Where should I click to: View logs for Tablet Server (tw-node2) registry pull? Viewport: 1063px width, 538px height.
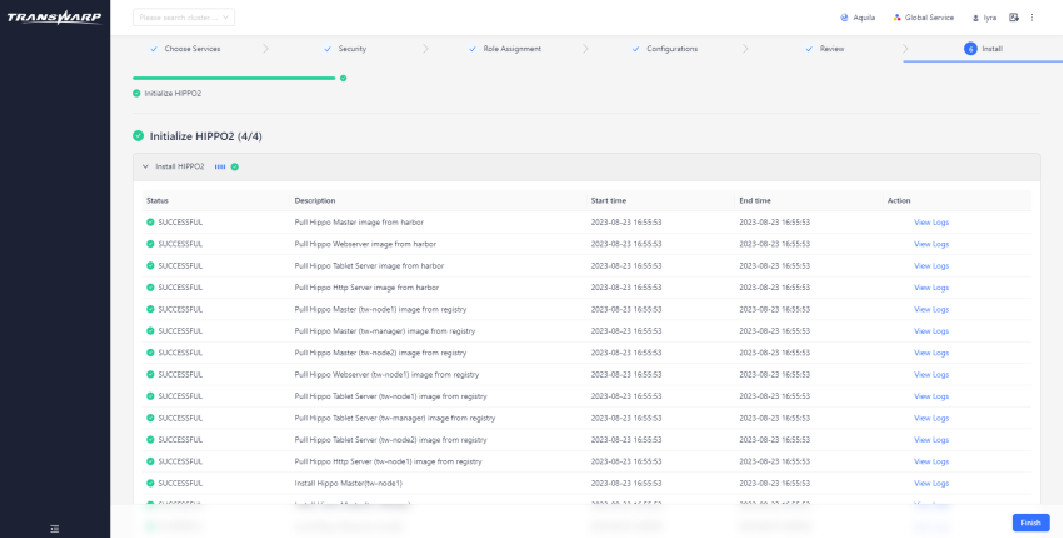coord(931,440)
